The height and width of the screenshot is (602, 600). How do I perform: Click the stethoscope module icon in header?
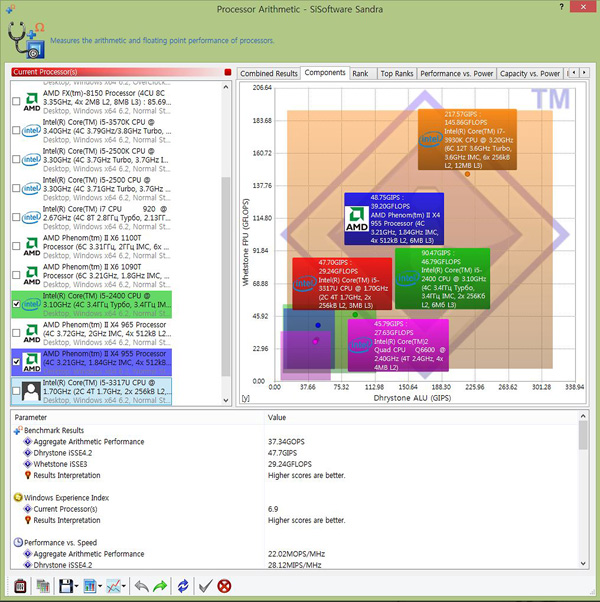tap(26, 40)
